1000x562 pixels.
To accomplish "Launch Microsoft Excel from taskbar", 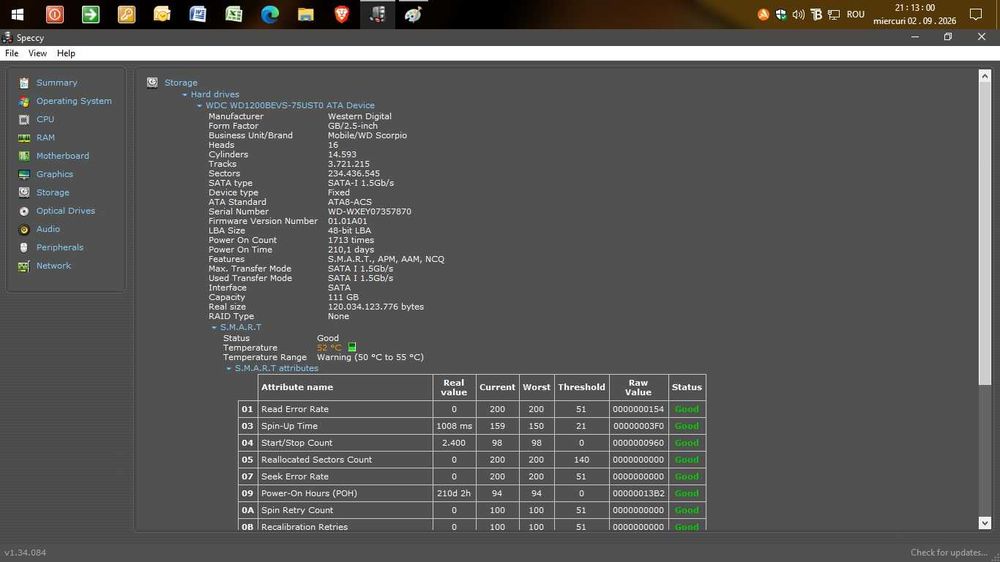I will click(x=233, y=14).
